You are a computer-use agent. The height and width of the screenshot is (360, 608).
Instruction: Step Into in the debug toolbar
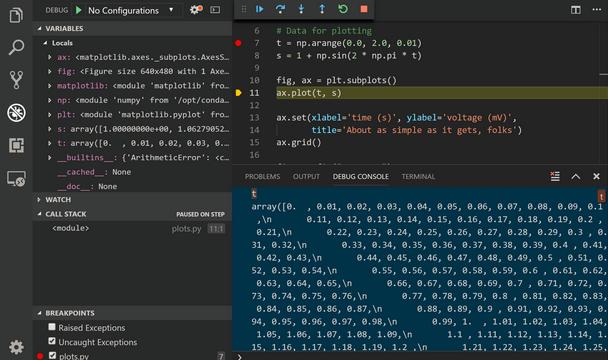(x=301, y=9)
